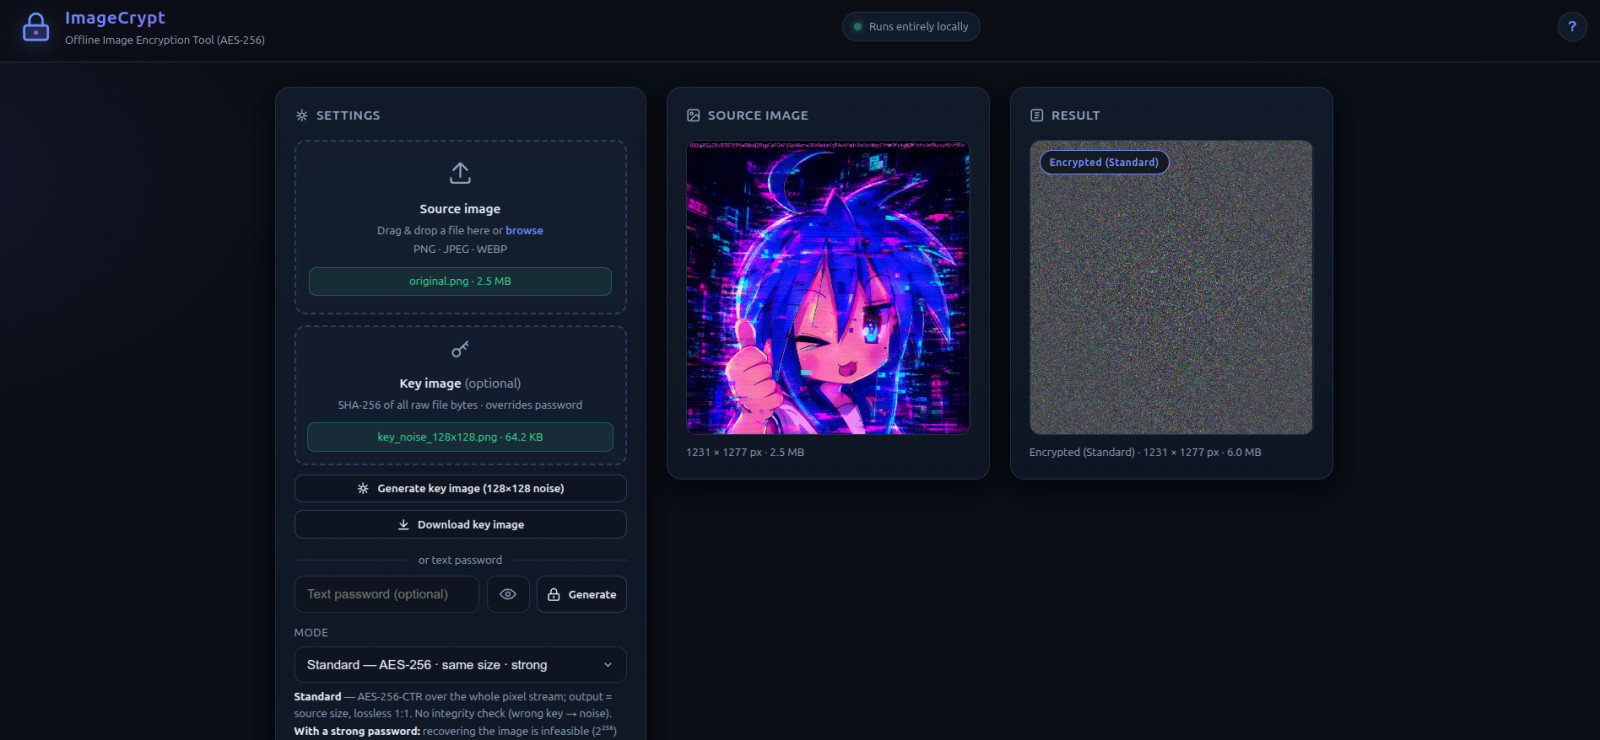Click the upload arrow icon for source image
The width and height of the screenshot is (1600, 740).
click(460, 173)
